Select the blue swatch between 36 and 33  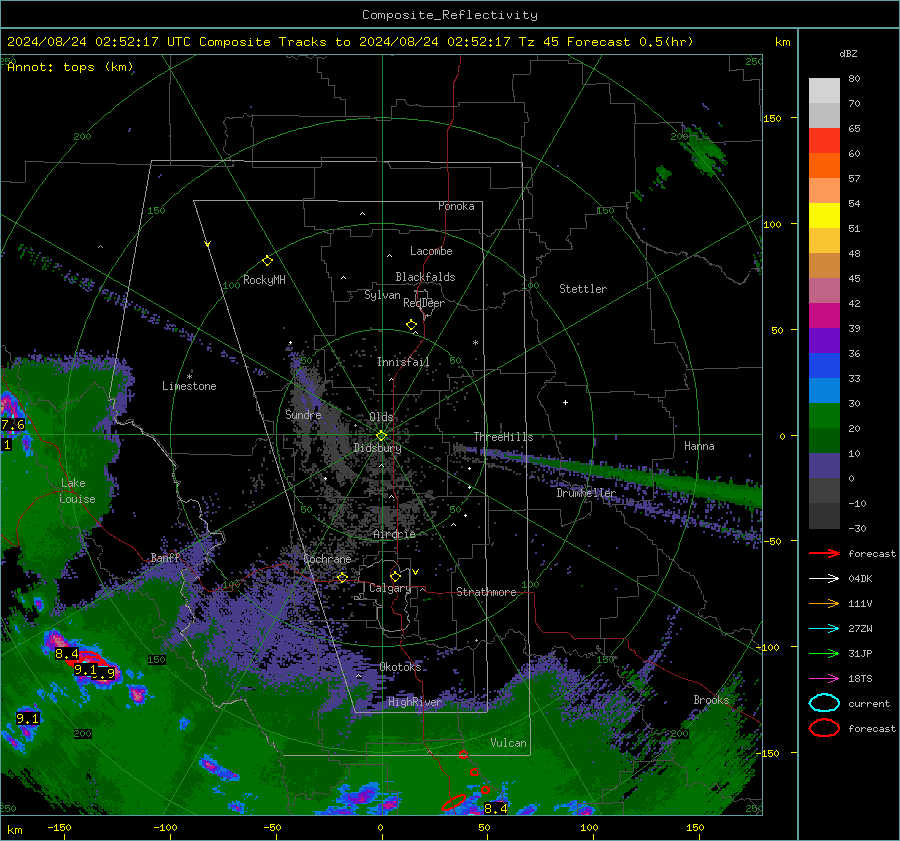tap(824, 366)
